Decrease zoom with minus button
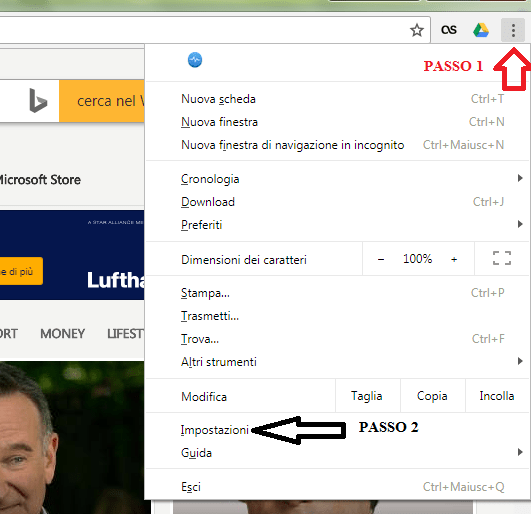531x514 pixels. pos(381,259)
